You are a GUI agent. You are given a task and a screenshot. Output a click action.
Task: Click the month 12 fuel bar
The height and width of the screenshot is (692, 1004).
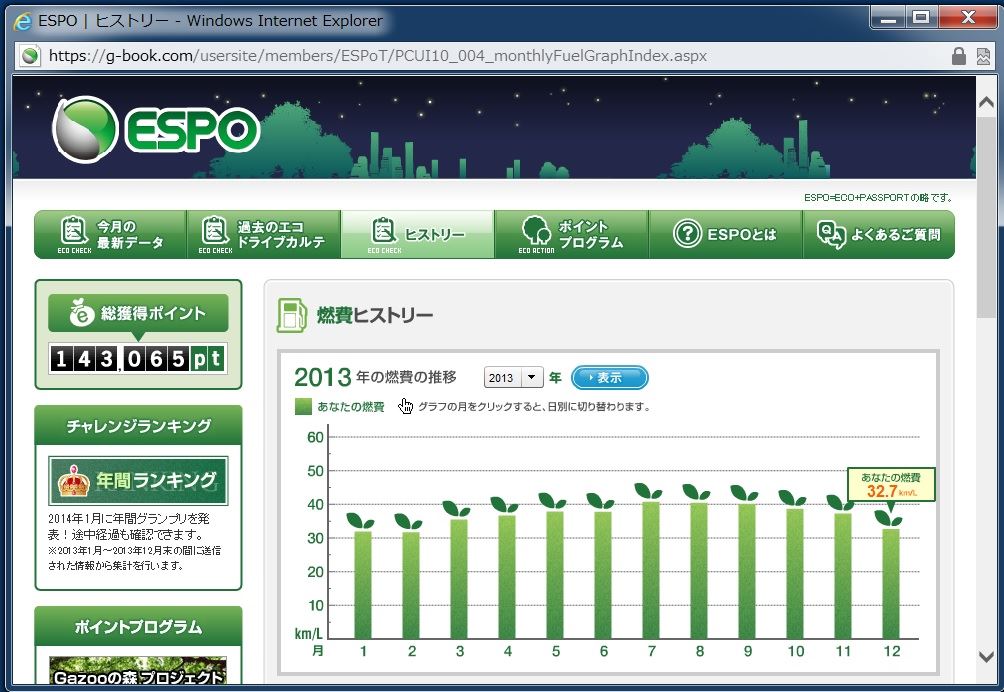tap(891, 583)
